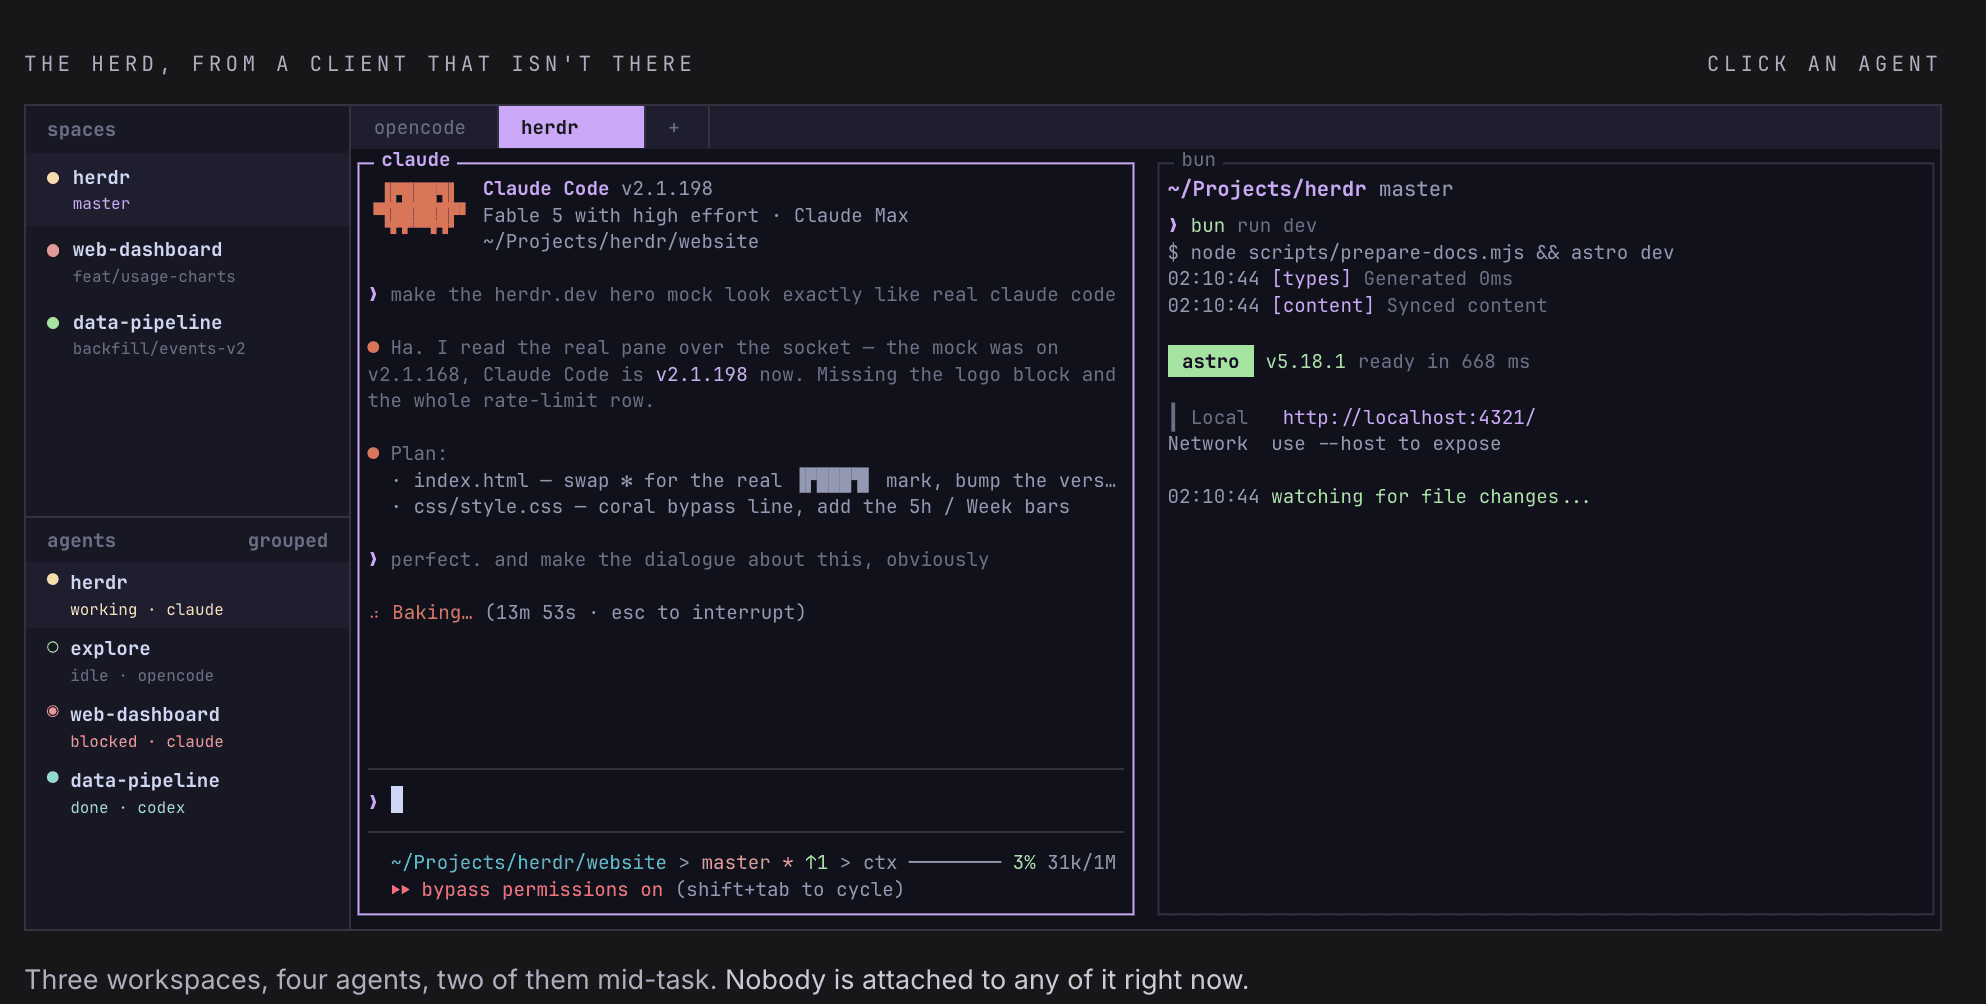
Task: Click the yellow status dot beside the herdr space
Action: [x=53, y=178]
